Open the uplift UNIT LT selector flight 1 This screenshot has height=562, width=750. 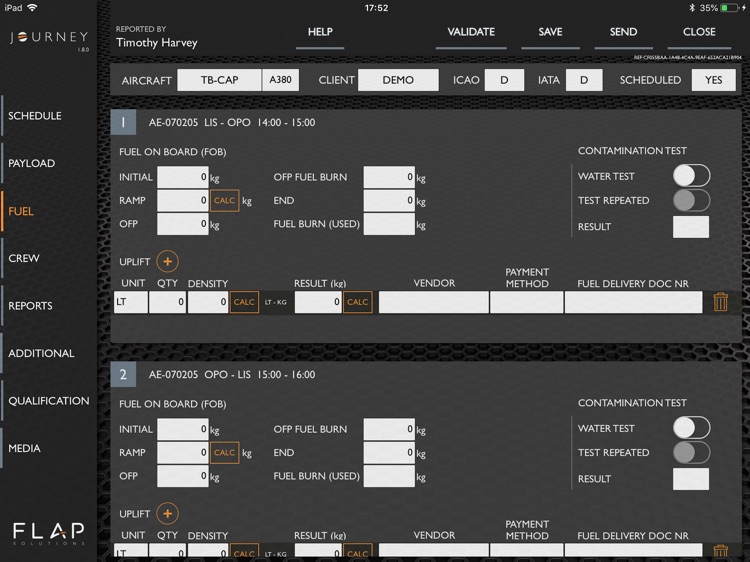pos(131,302)
